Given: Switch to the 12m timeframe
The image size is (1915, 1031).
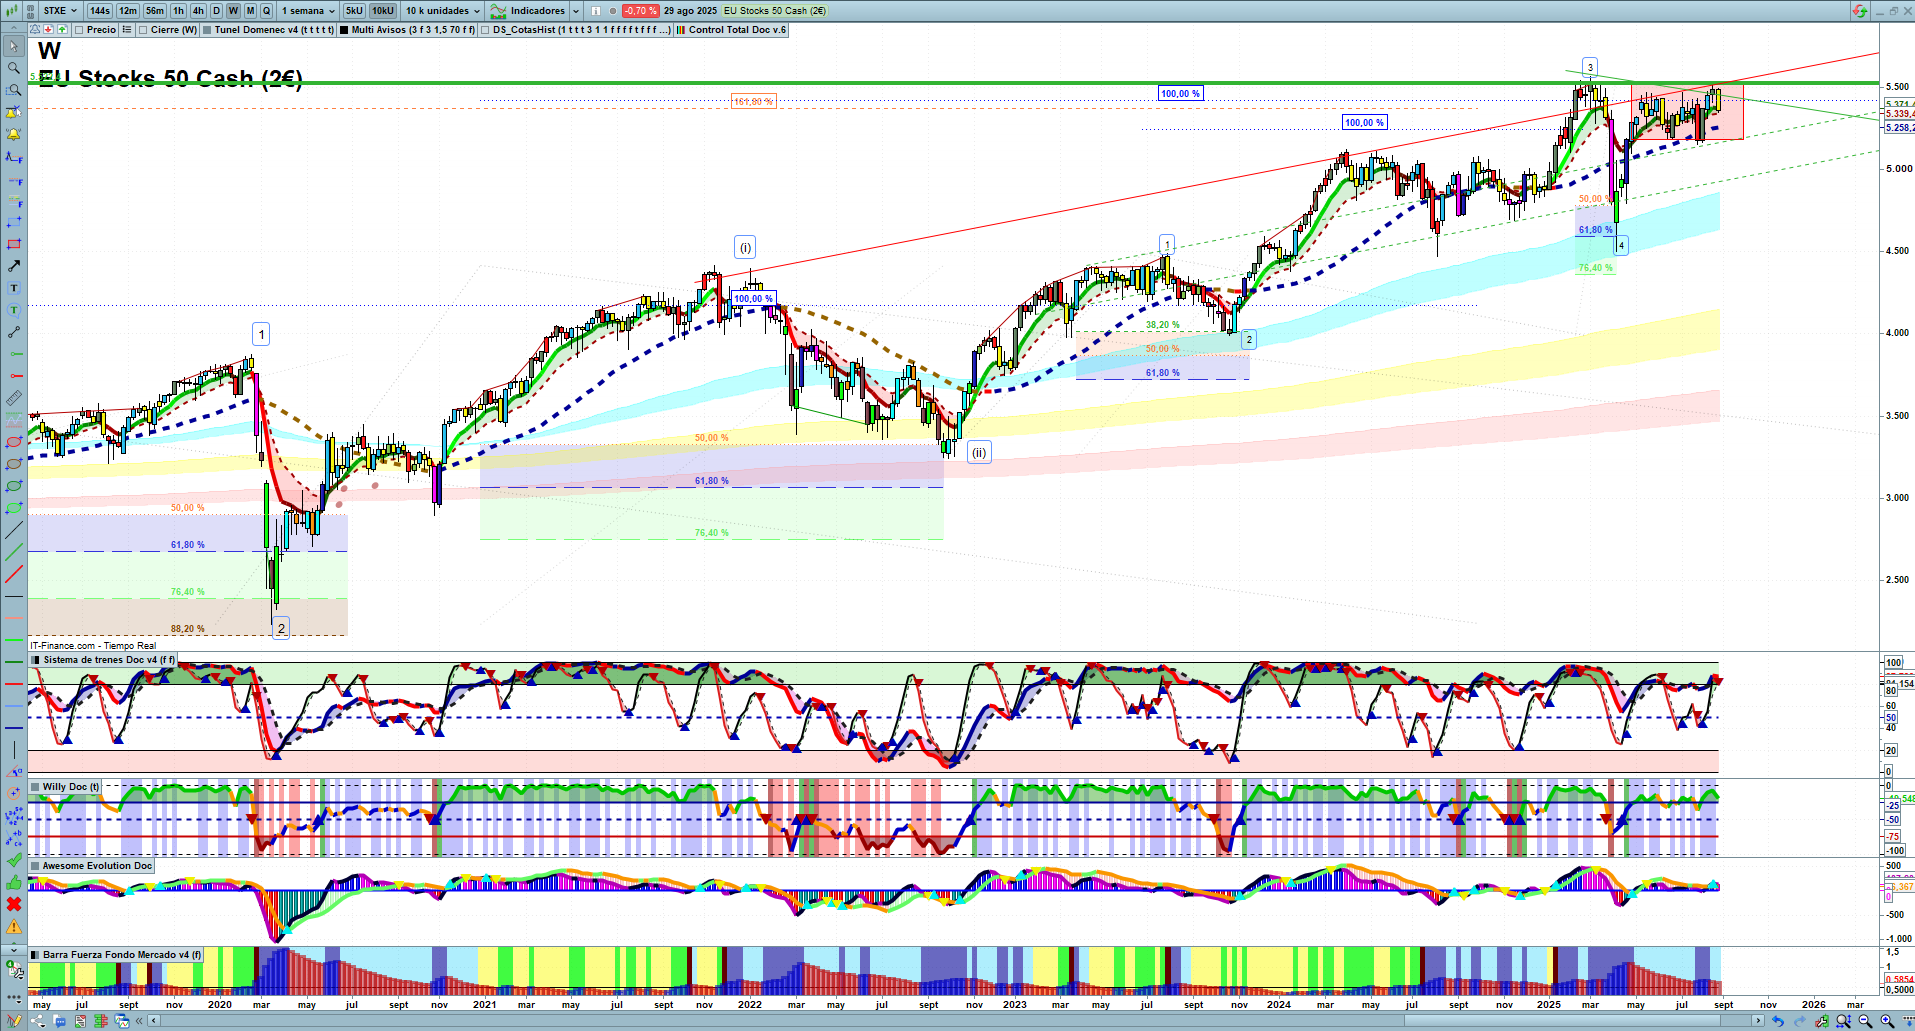Looking at the screenshot, I should 128,11.
